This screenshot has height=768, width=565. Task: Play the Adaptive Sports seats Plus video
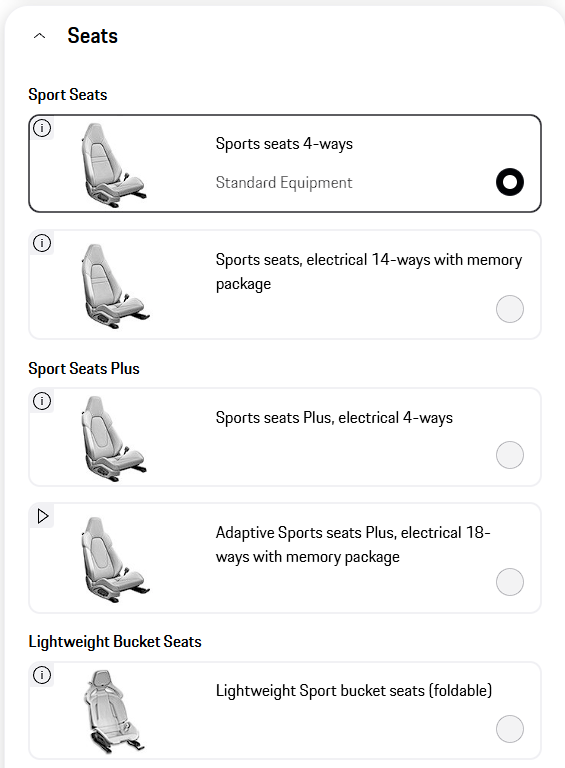(43, 516)
